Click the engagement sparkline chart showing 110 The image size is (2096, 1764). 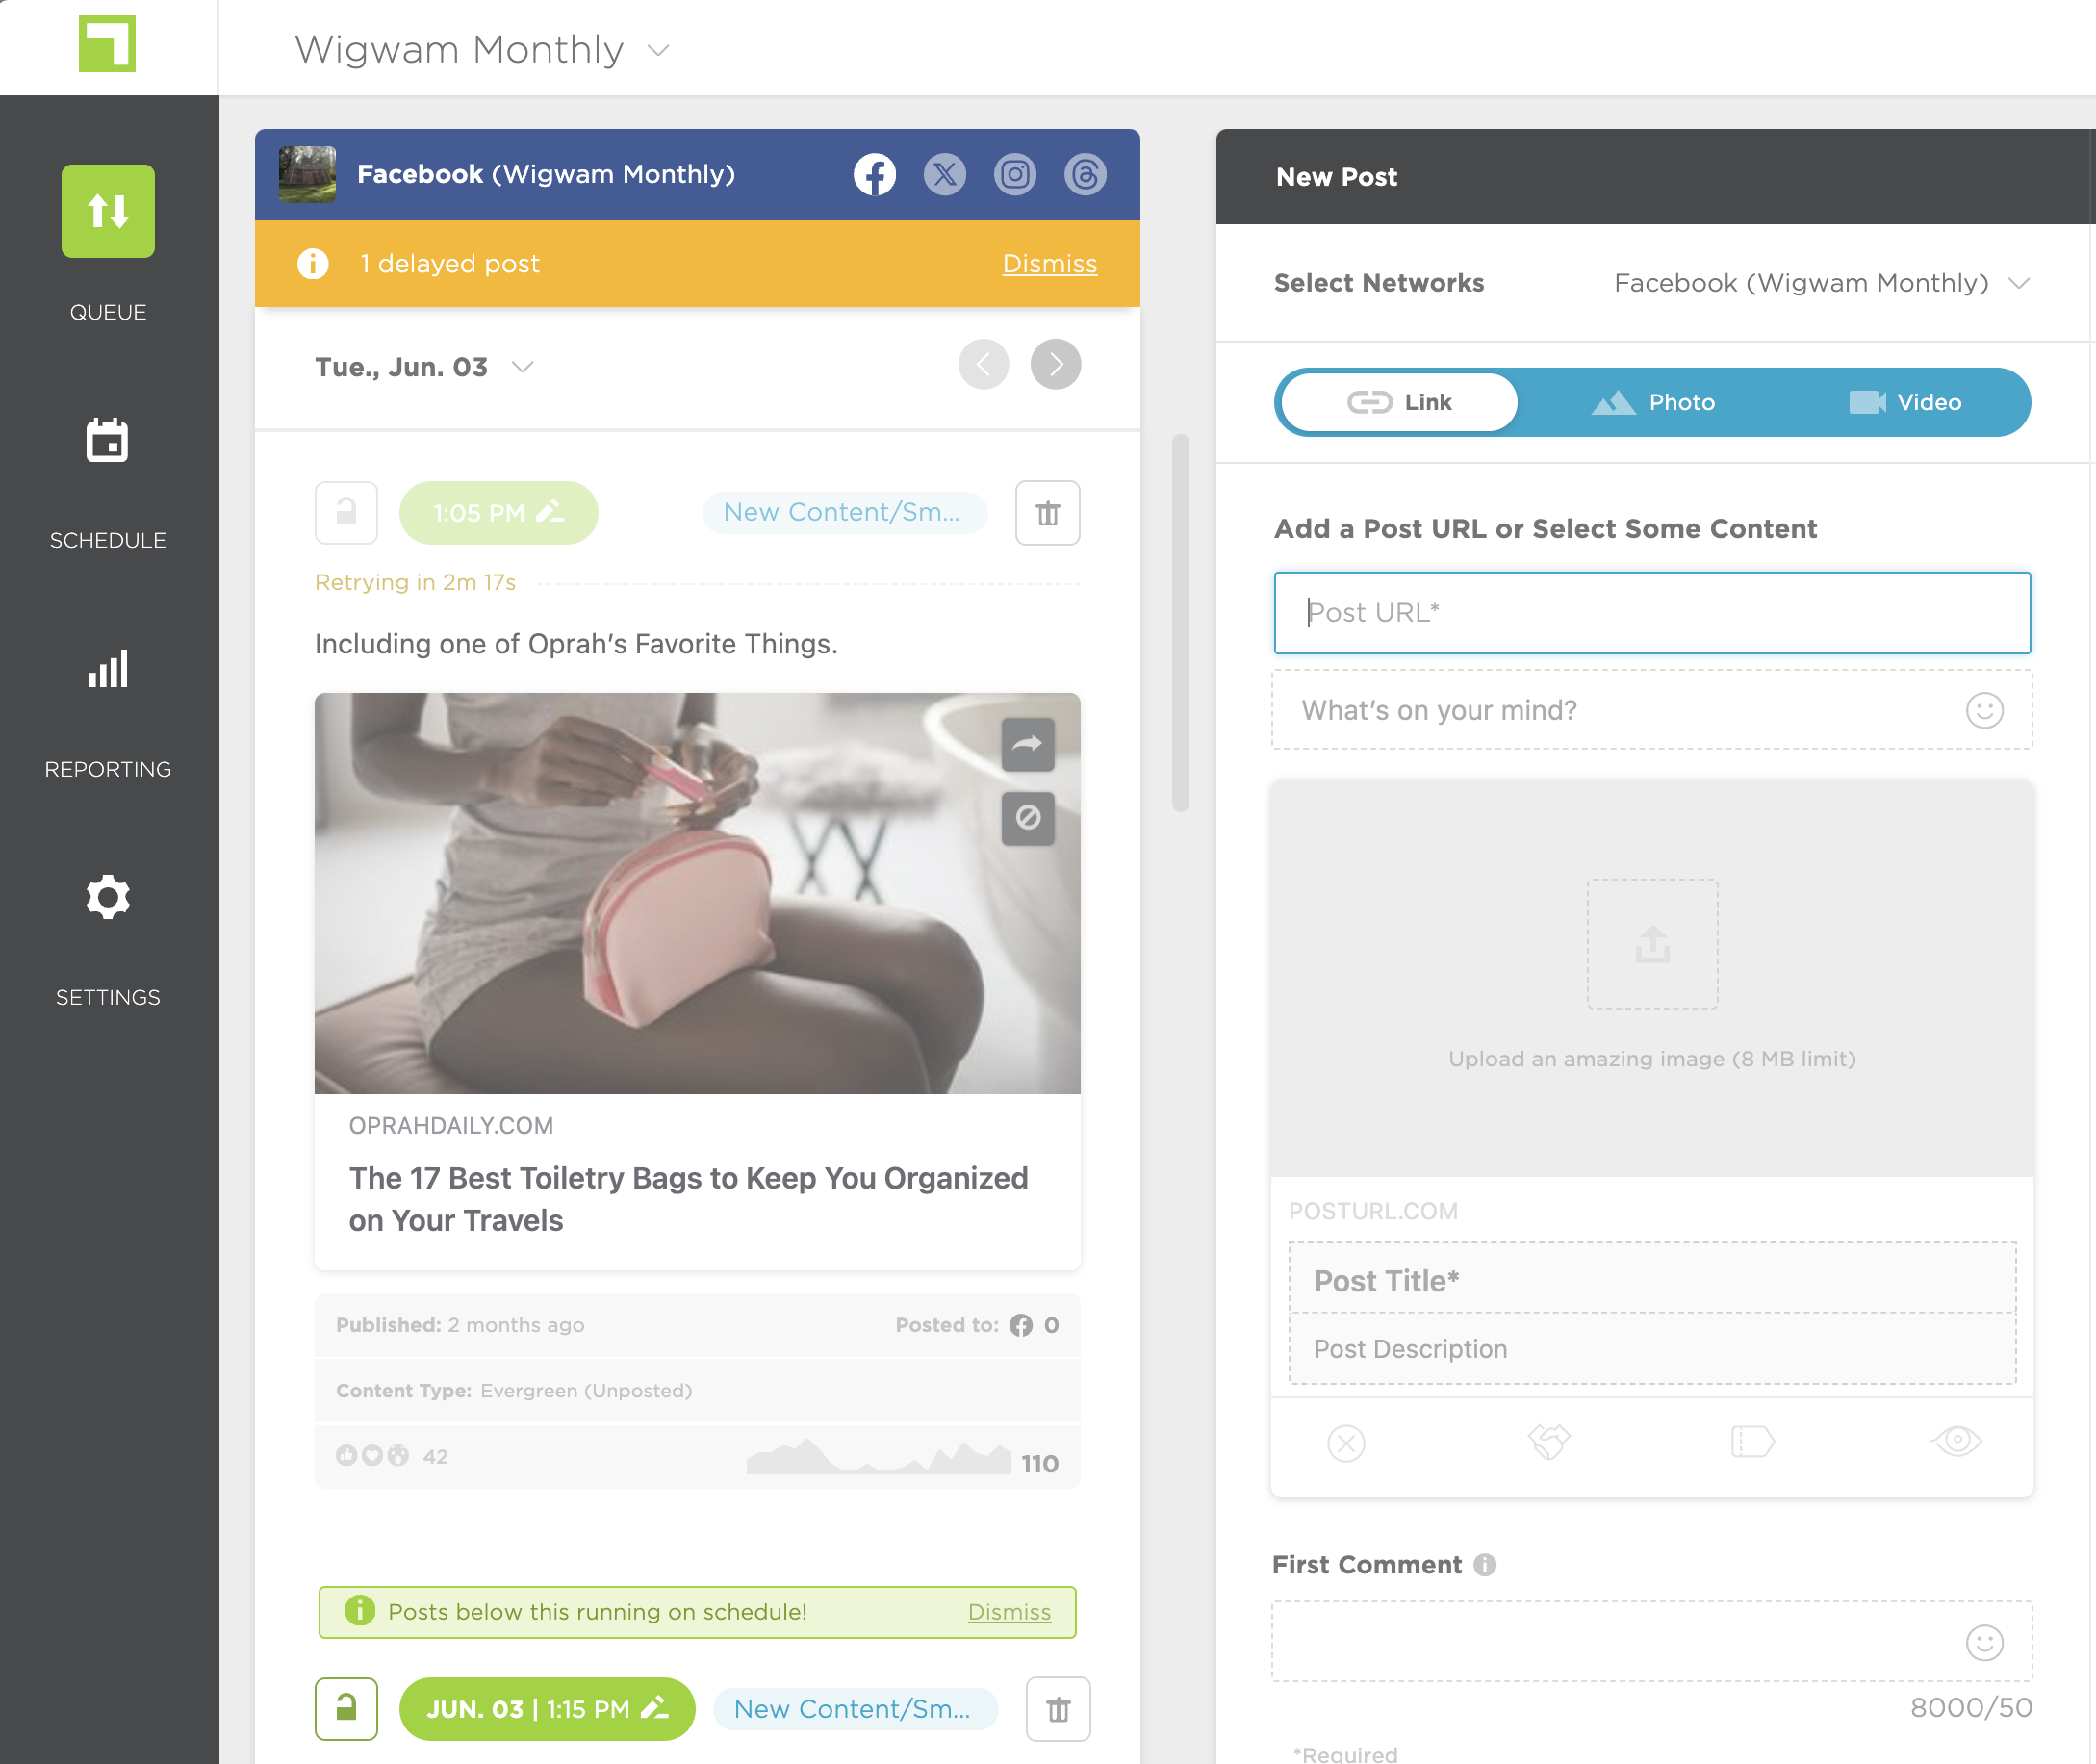pos(878,1456)
